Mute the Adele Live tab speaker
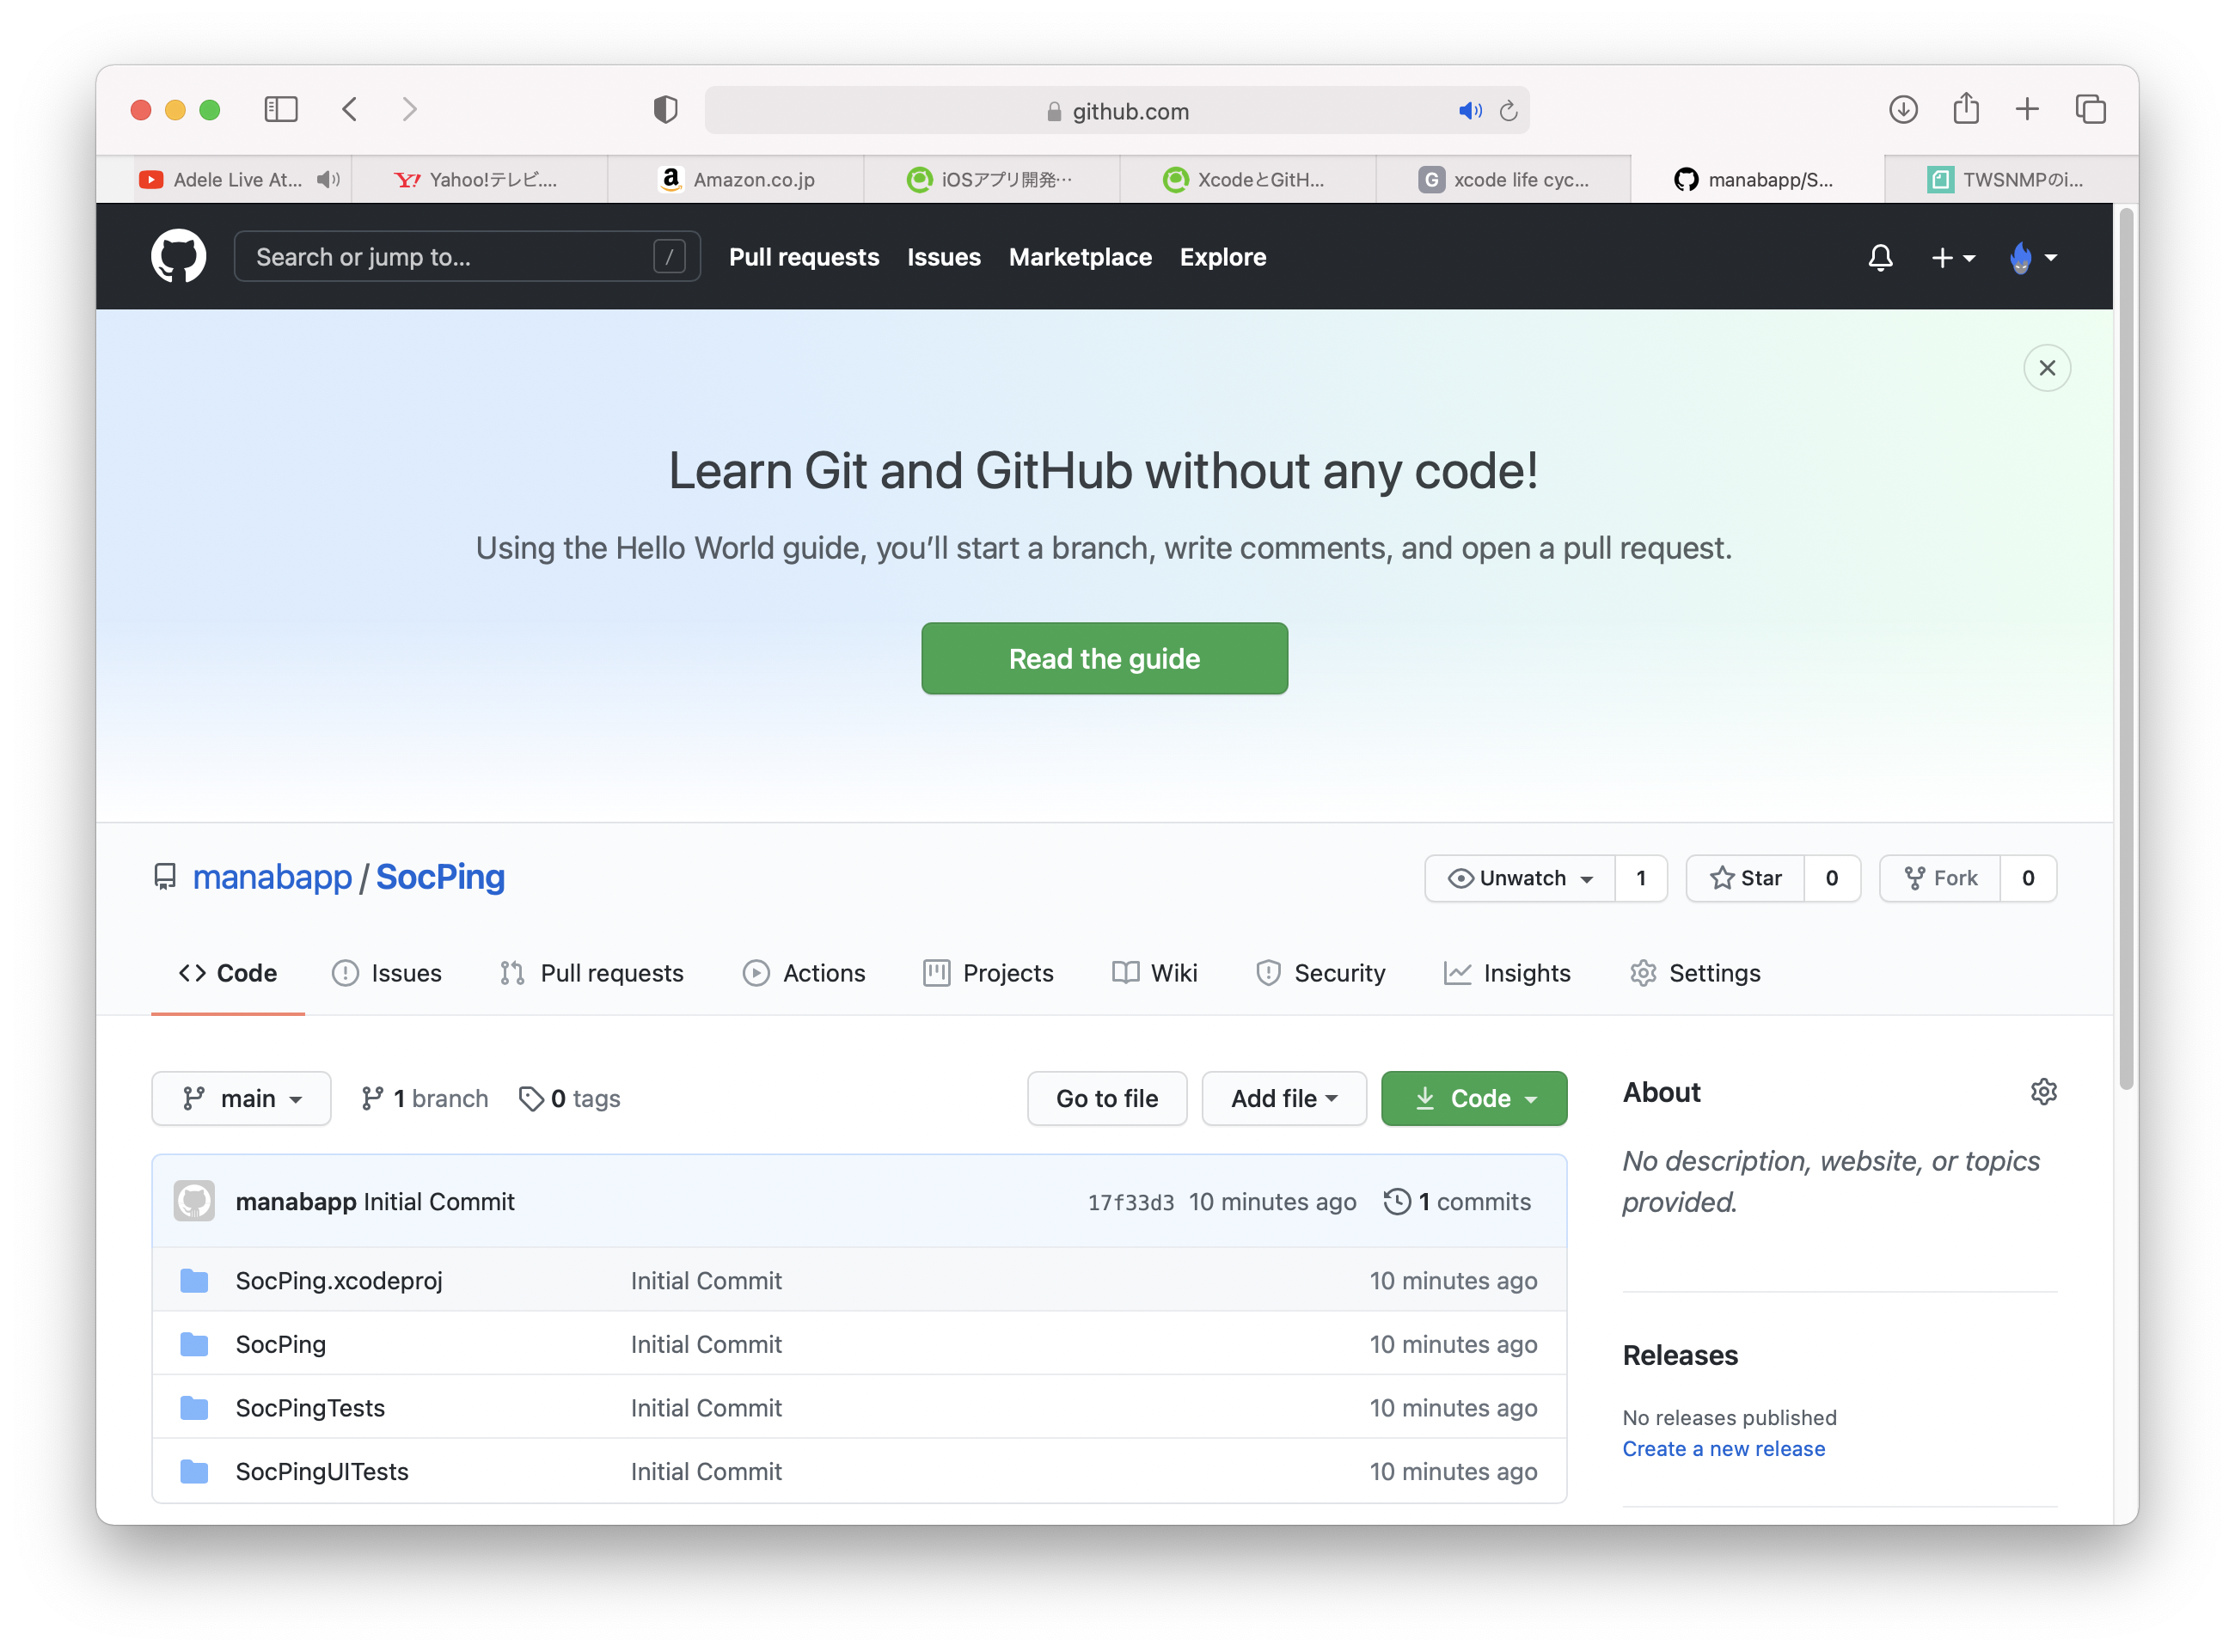 point(327,180)
